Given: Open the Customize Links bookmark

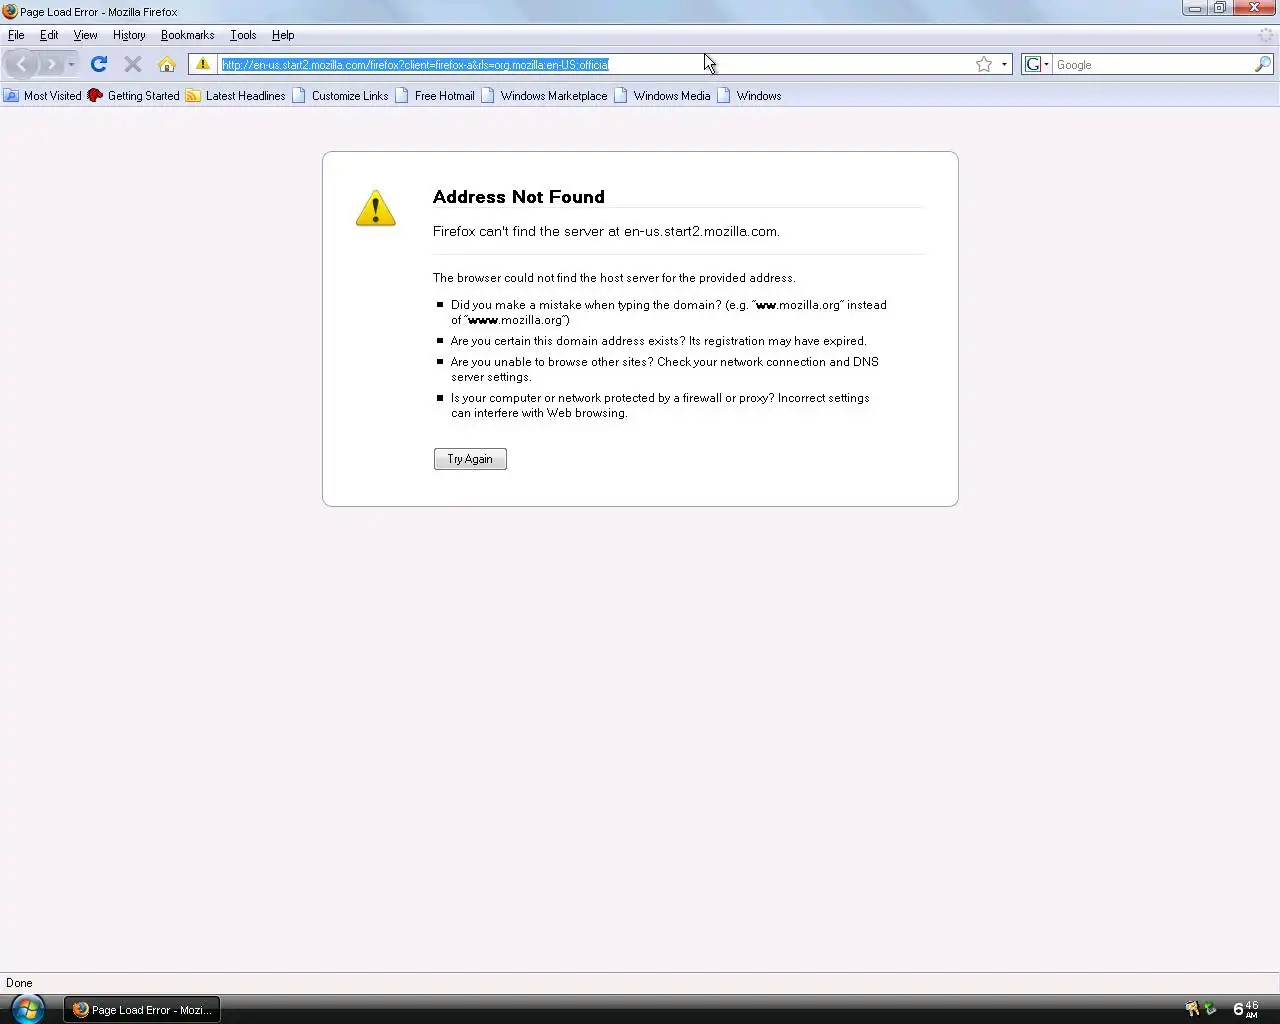Looking at the screenshot, I should pyautogui.click(x=340, y=96).
